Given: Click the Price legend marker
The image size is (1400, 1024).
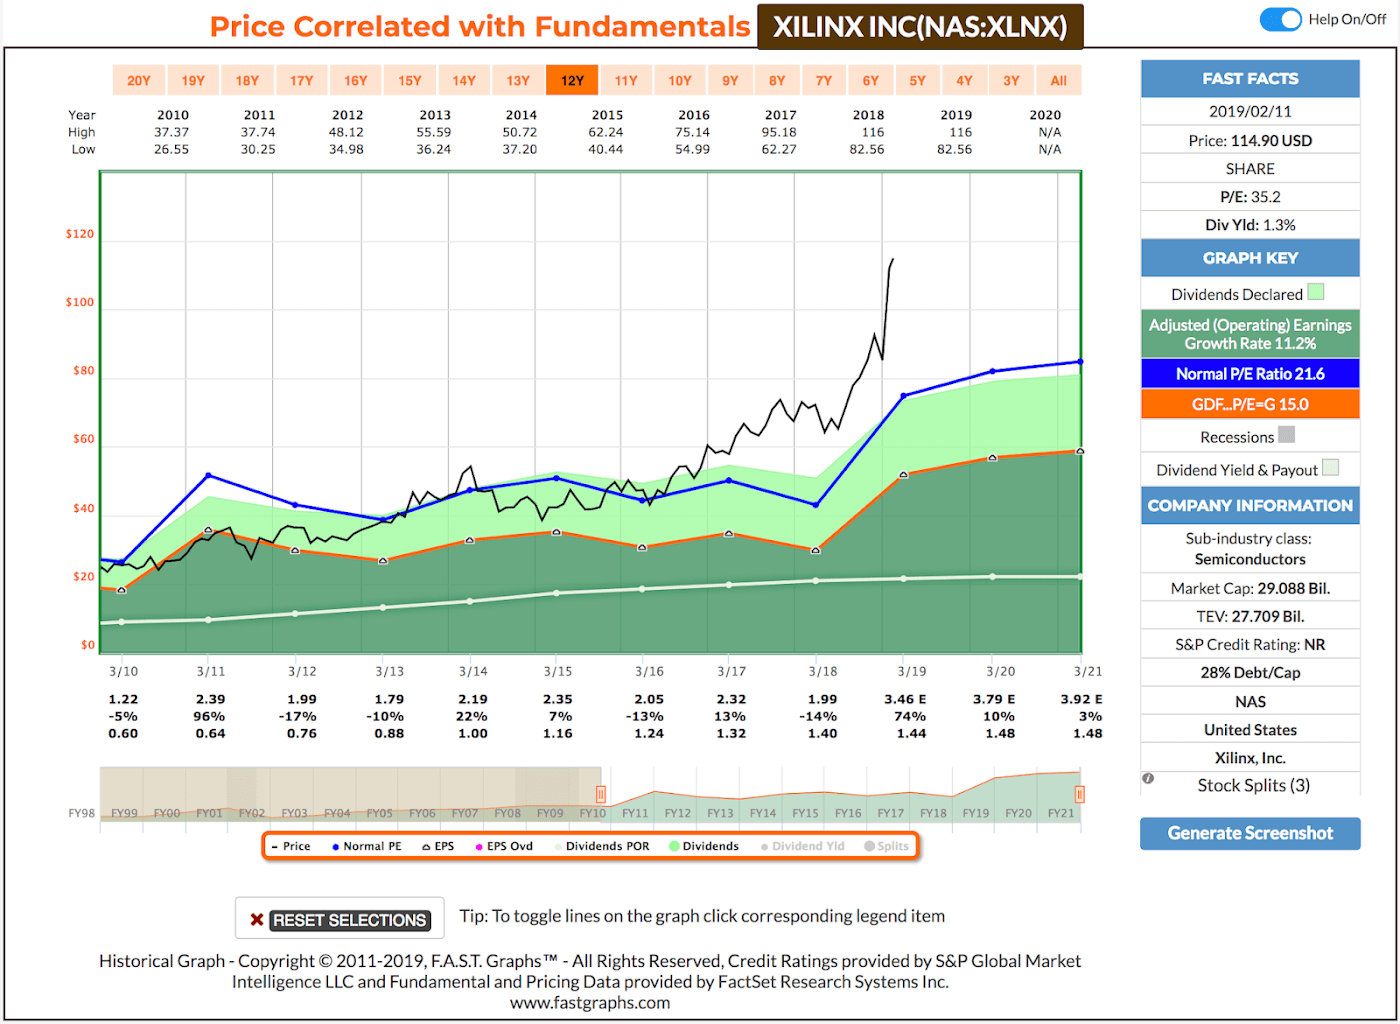Looking at the screenshot, I should [x=277, y=845].
